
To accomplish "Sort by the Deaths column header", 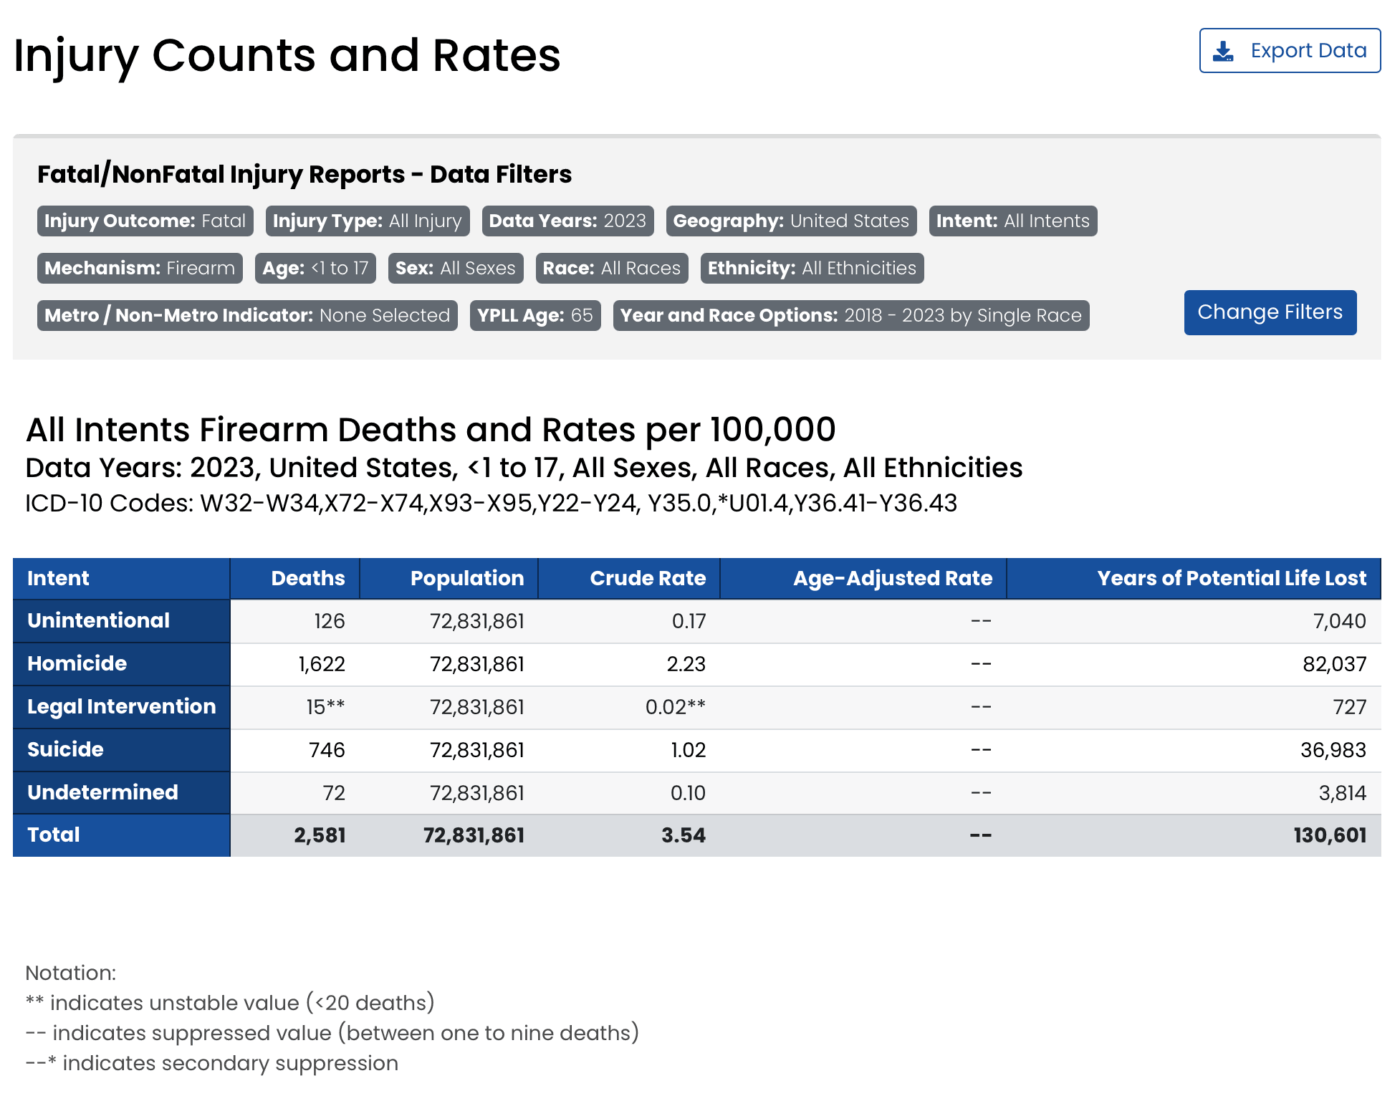I will [307, 578].
